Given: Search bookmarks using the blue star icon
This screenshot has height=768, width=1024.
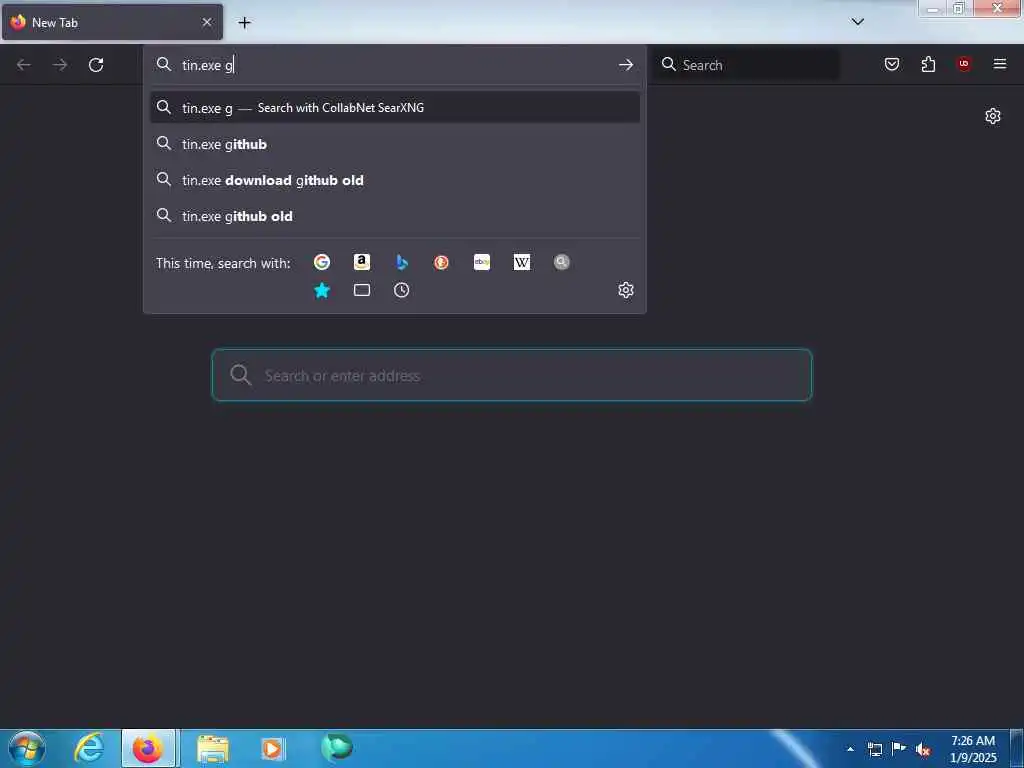Looking at the screenshot, I should pyautogui.click(x=321, y=290).
